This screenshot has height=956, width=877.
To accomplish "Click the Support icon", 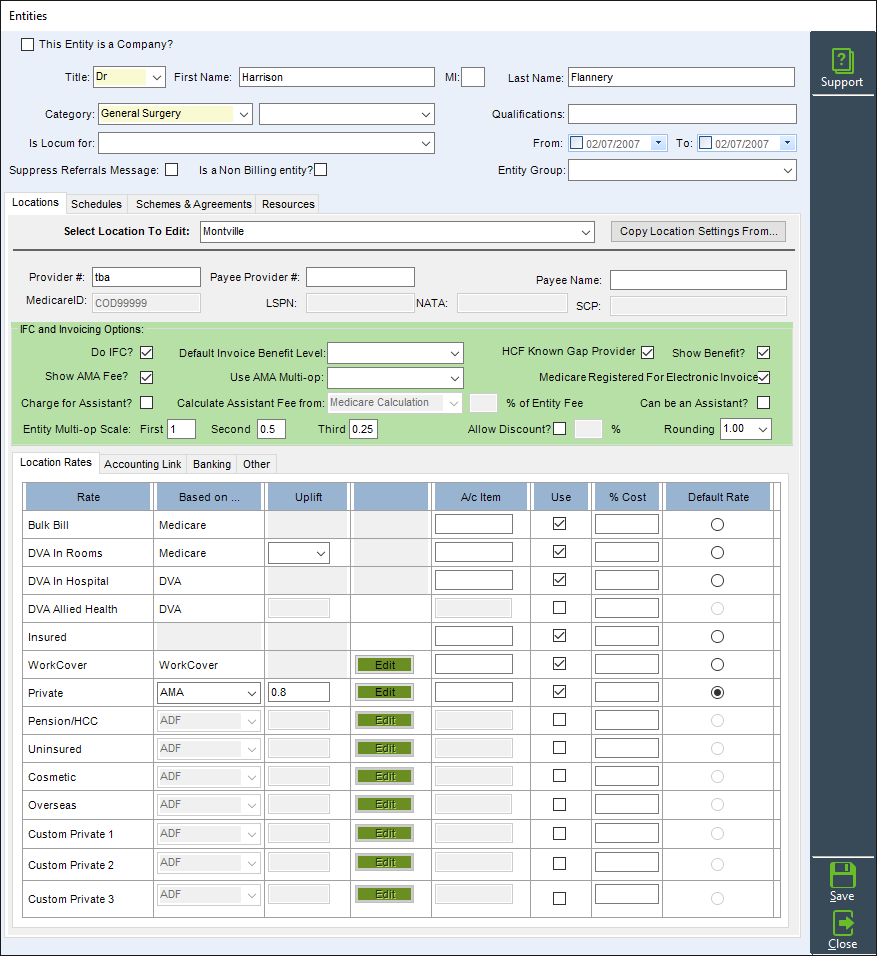I will coord(842,62).
